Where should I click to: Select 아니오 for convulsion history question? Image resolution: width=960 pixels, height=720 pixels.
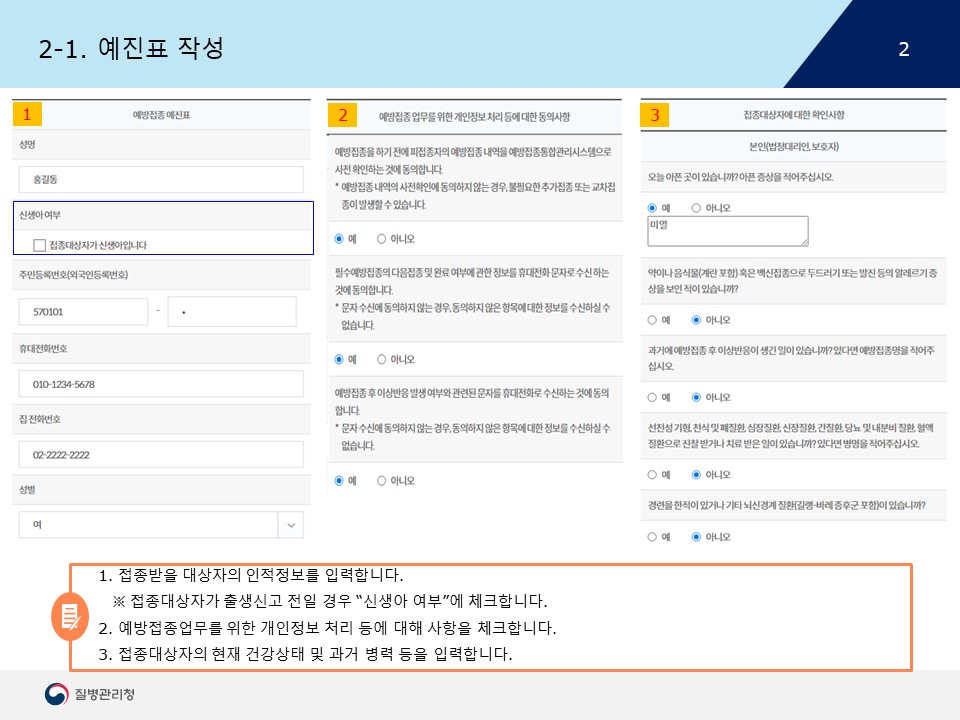tap(697, 537)
